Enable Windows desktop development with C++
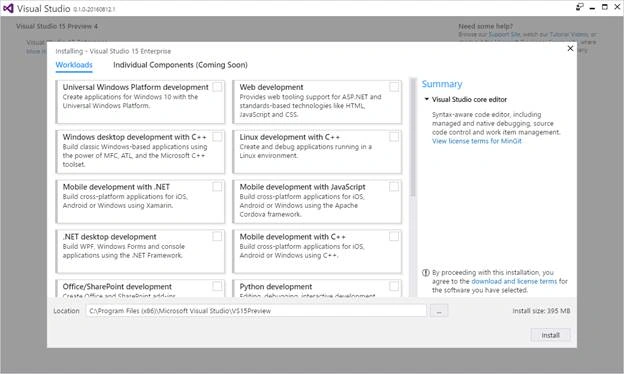Image resolution: width=624 pixels, height=374 pixels. 217,137
